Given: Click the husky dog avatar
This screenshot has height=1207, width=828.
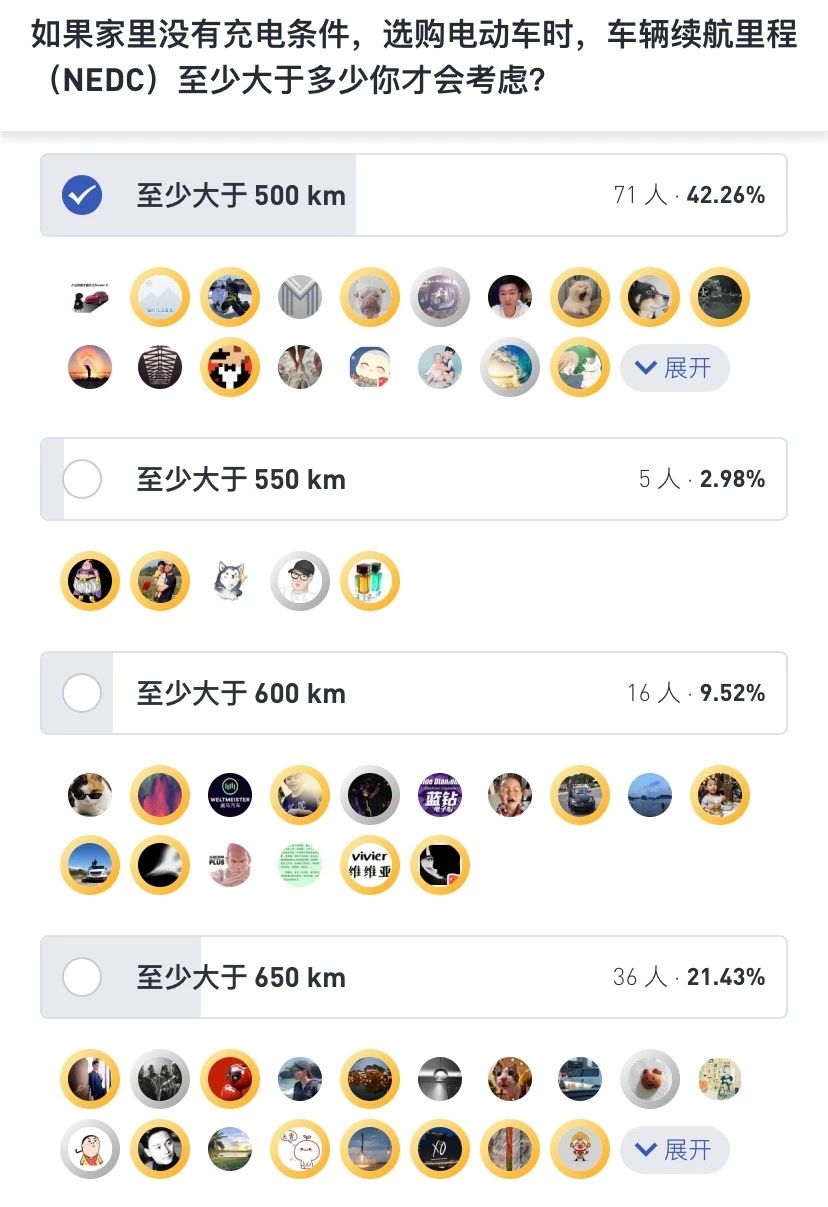Looking at the screenshot, I should coord(230,581).
